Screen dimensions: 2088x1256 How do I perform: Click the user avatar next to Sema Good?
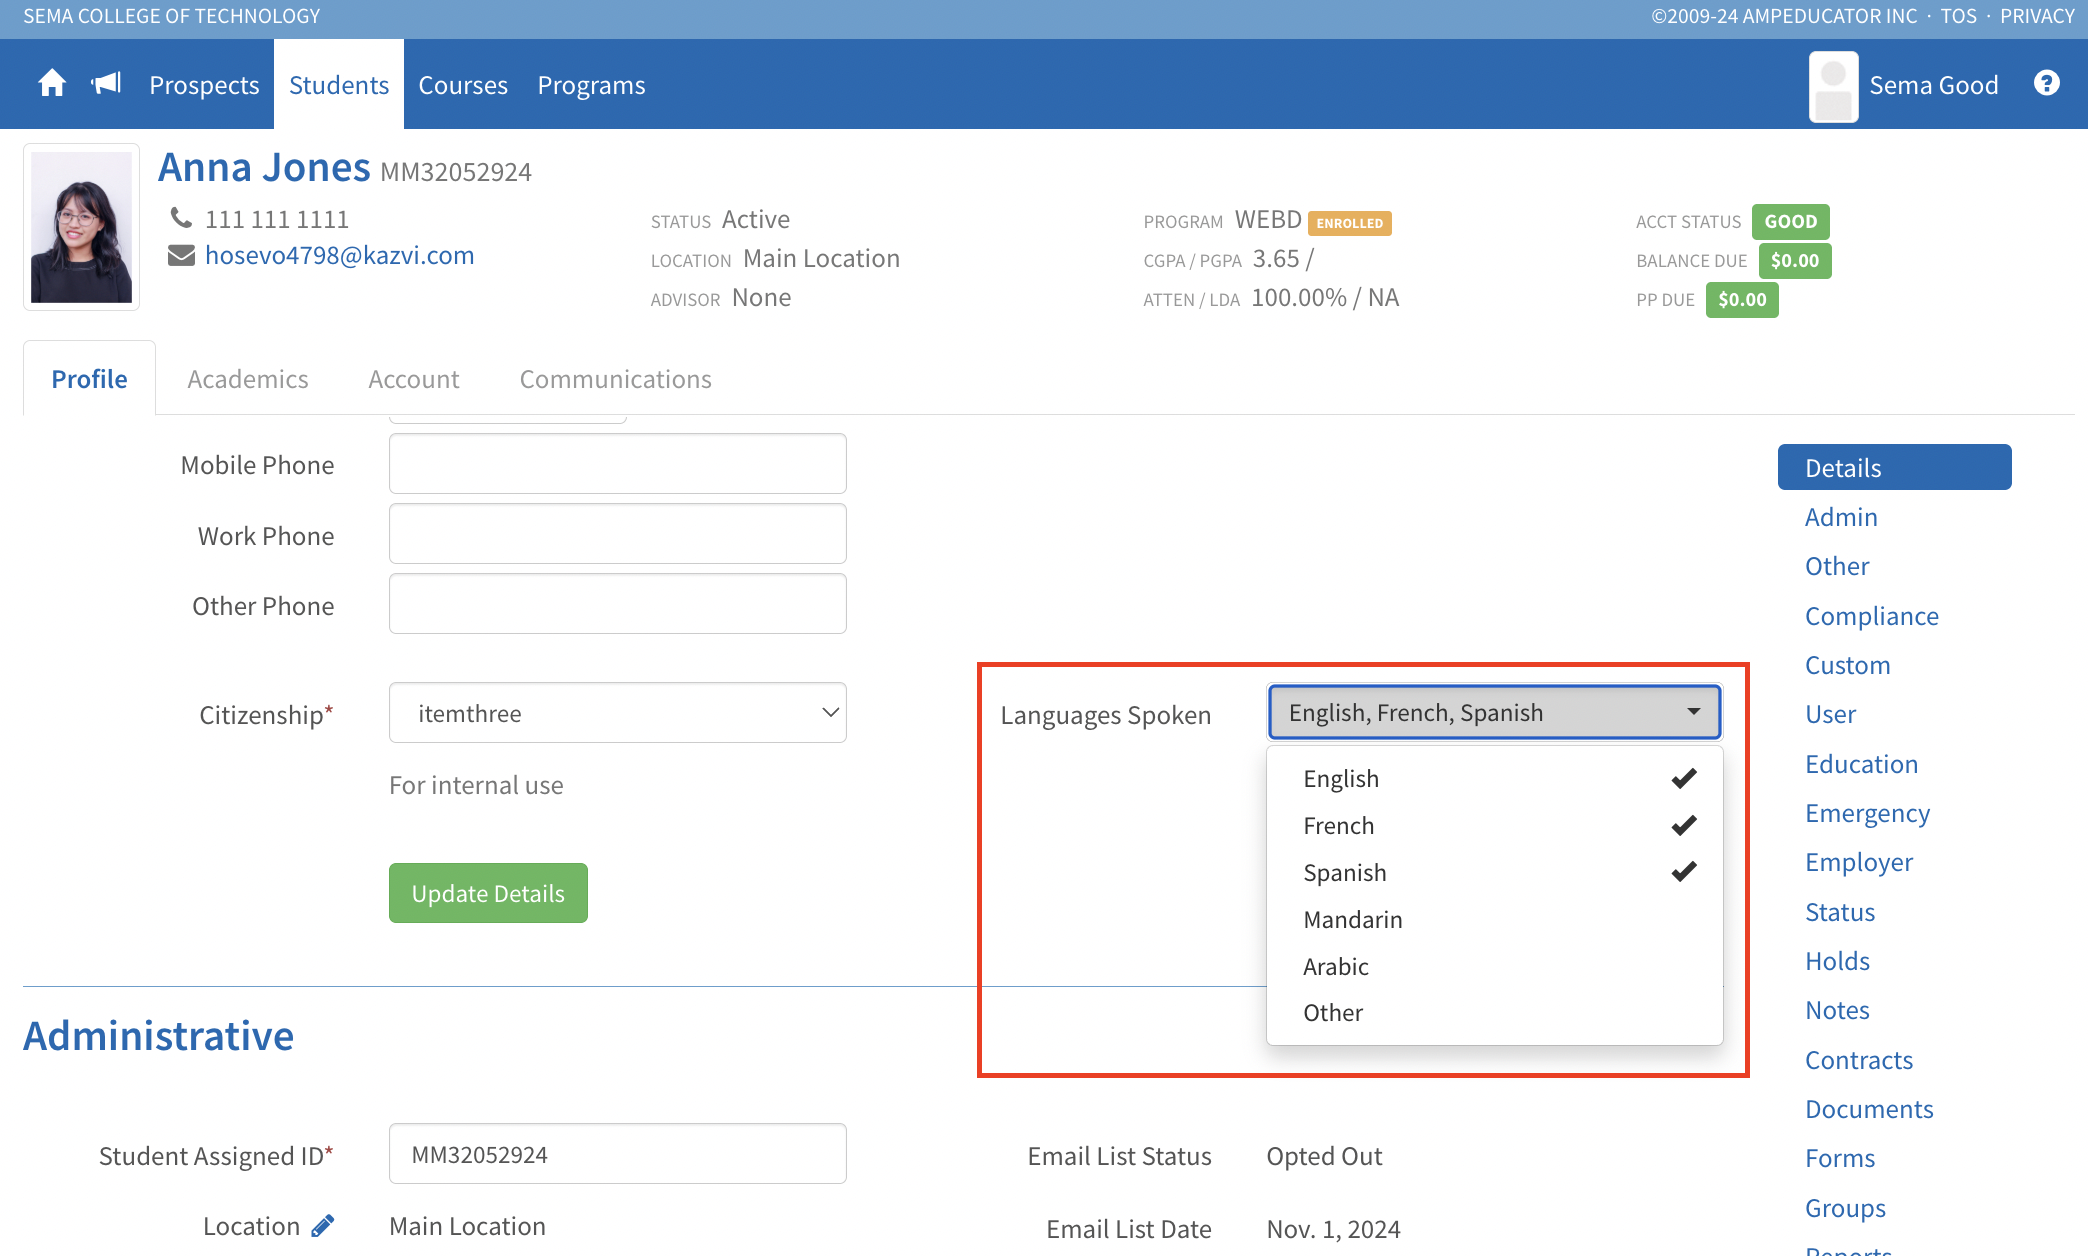coord(1833,86)
